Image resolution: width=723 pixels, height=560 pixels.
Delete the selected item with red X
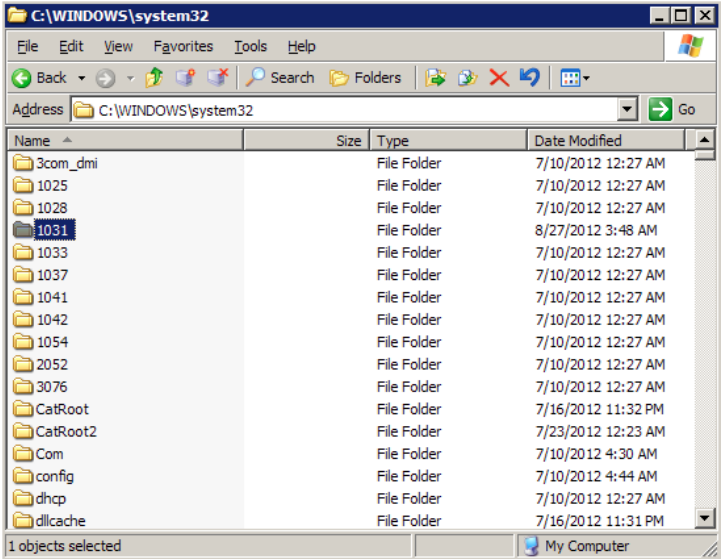[x=499, y=78]
